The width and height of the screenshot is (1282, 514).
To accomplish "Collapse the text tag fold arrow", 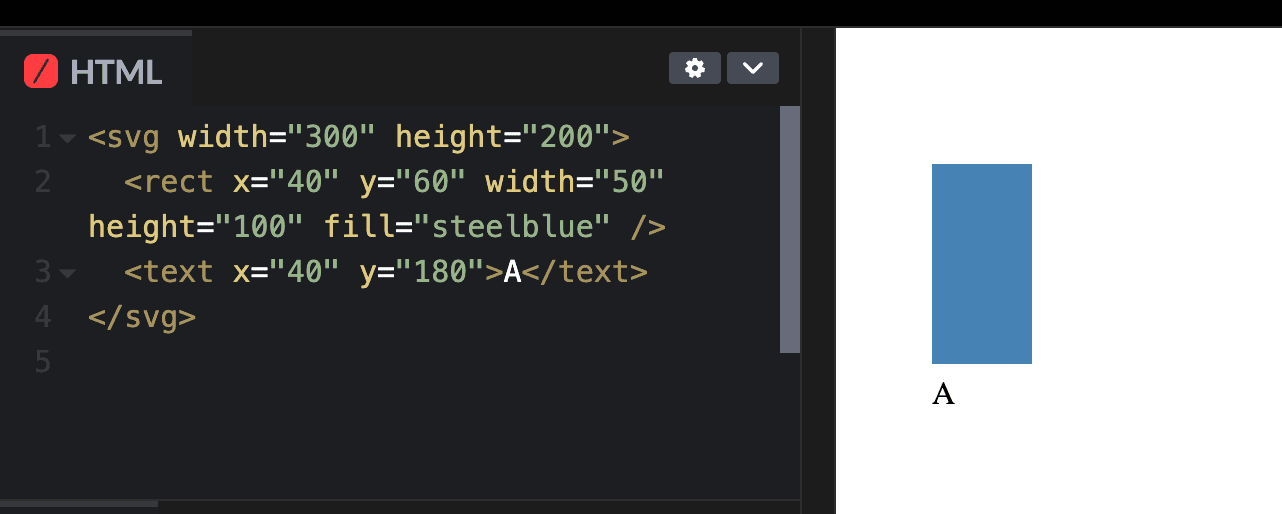I will (x=68, y=272).
